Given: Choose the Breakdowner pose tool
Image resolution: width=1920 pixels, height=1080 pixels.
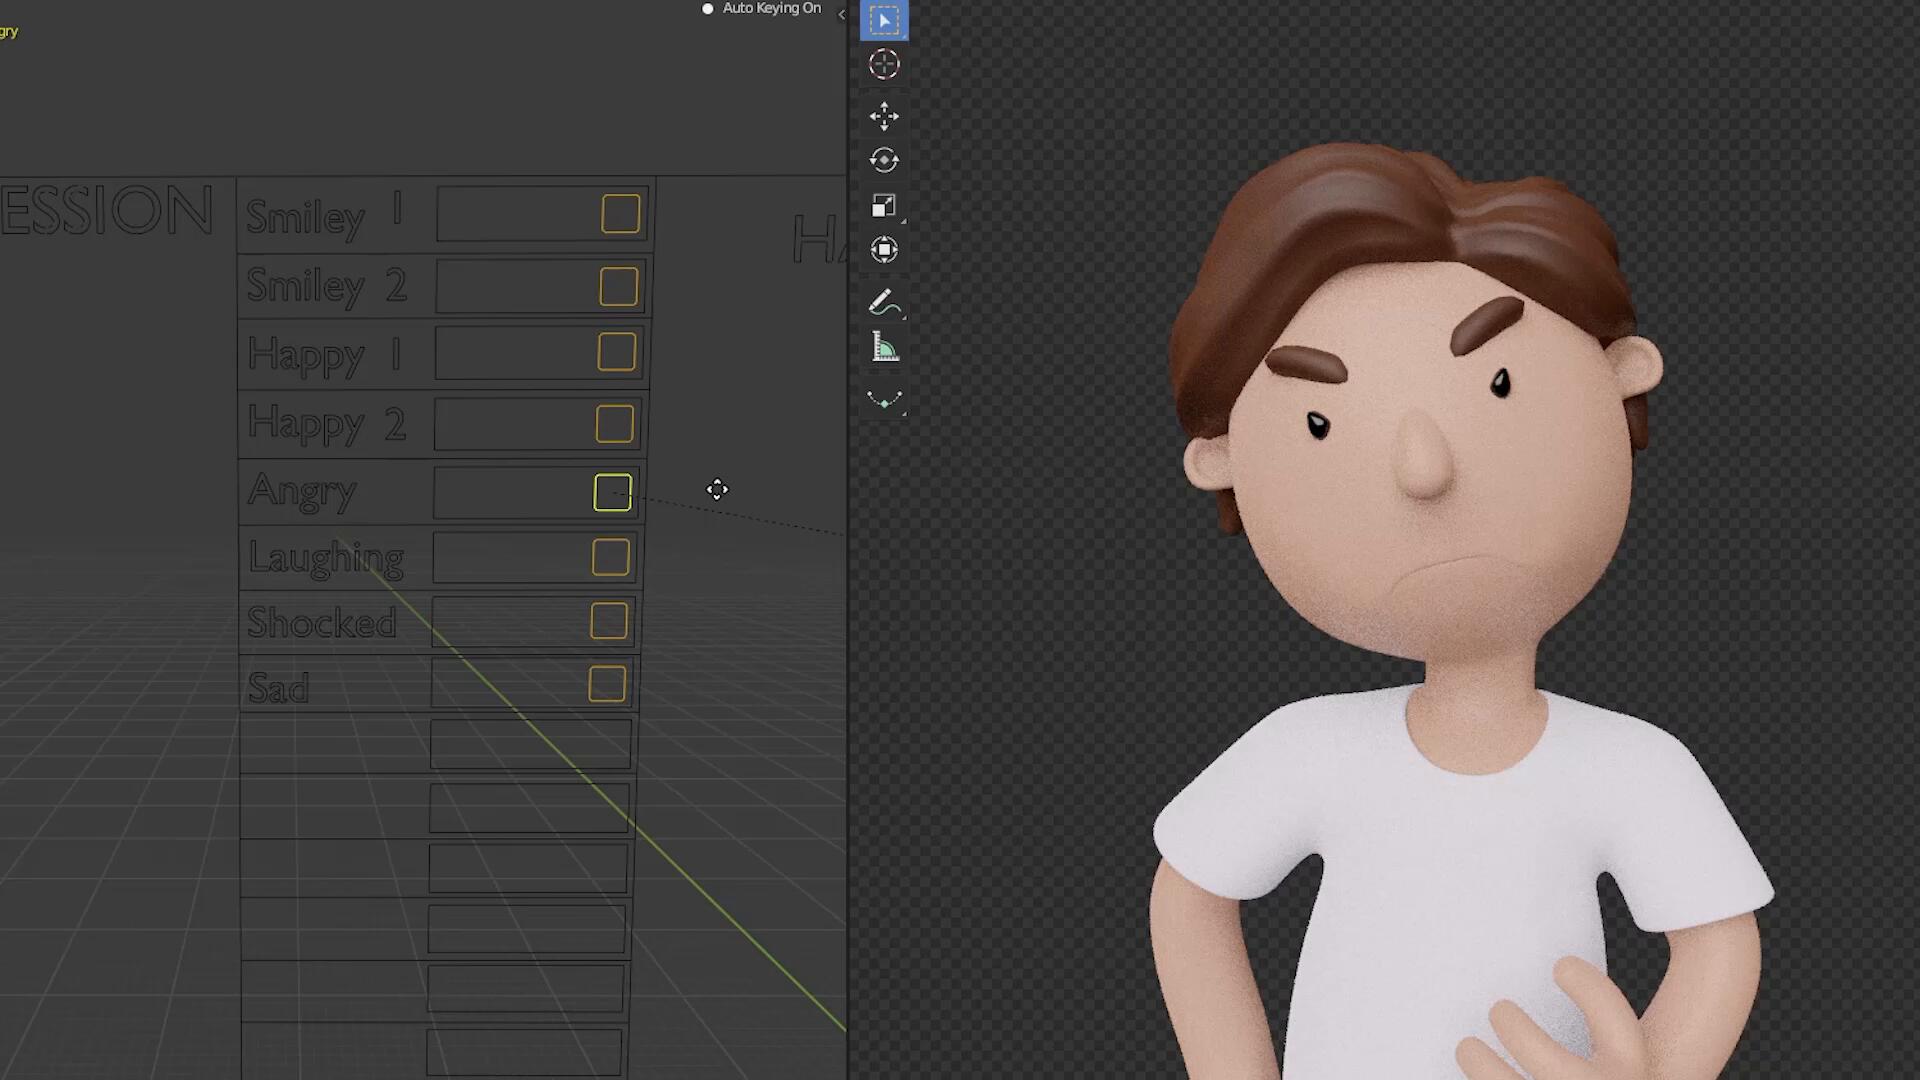Looking at the screenshot, I should pos(884,399).
